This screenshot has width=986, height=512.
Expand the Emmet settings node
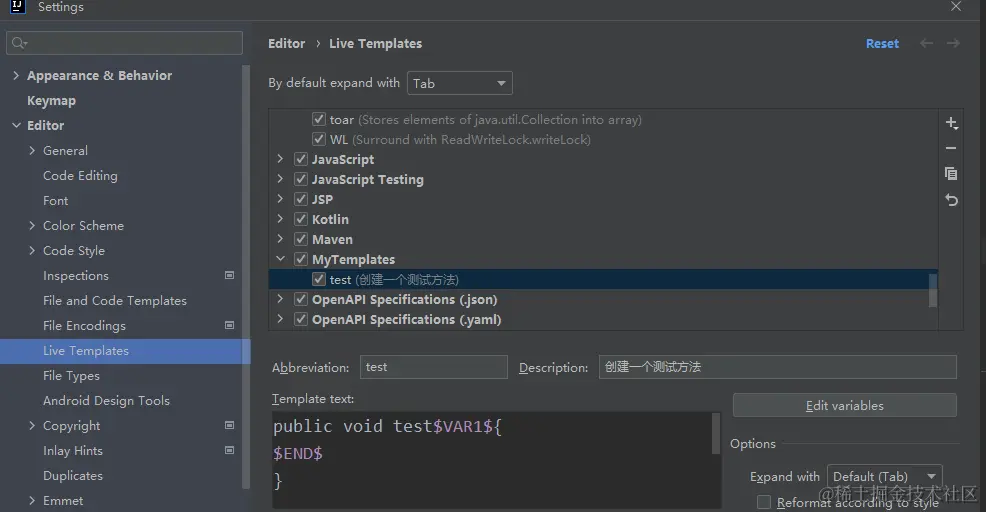pyautogui.click(x=32, y=501)
